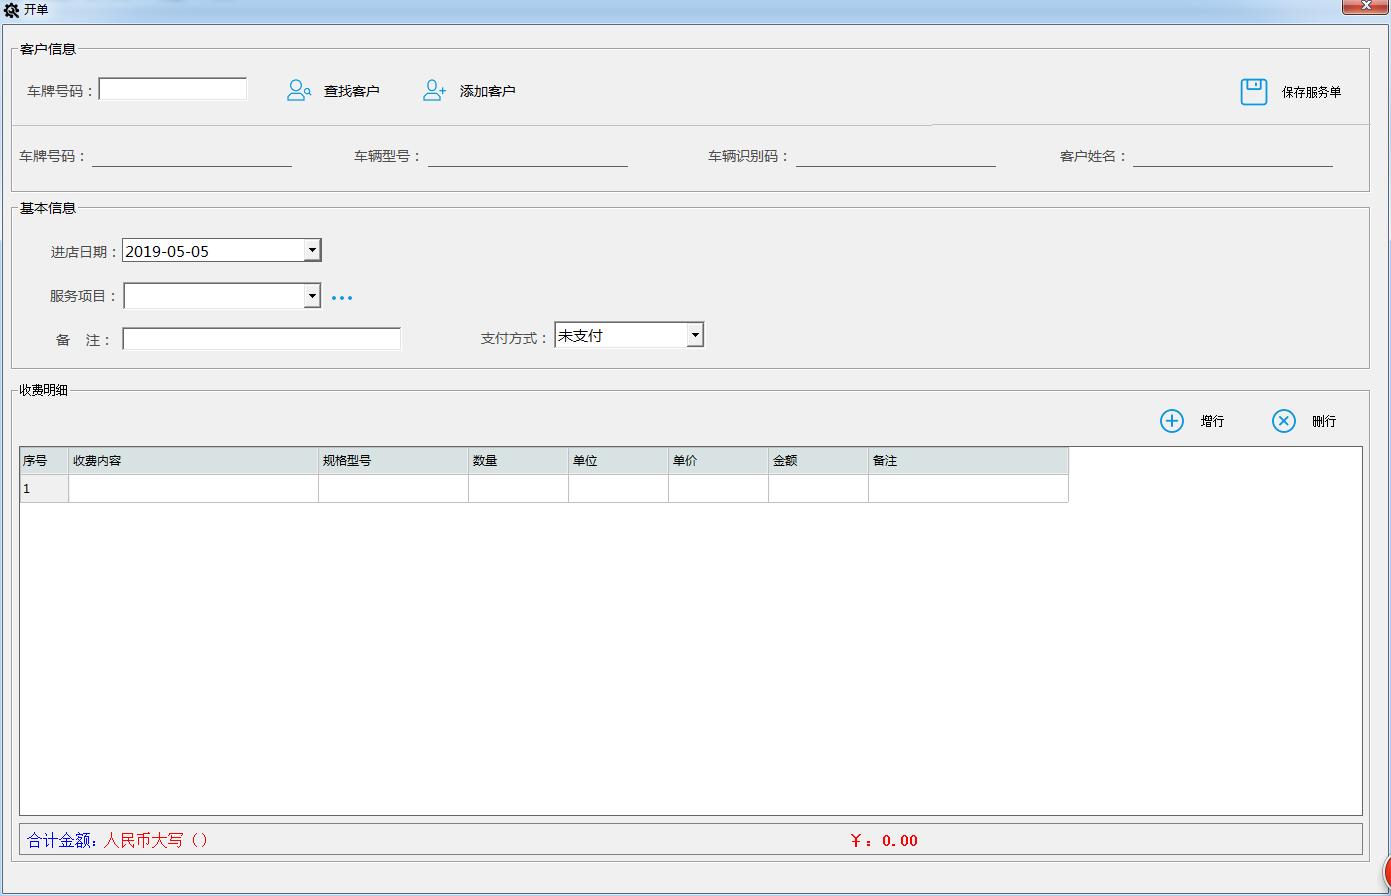
Task: Delete a row using the circled X icon
Action: coord(1283,421)
